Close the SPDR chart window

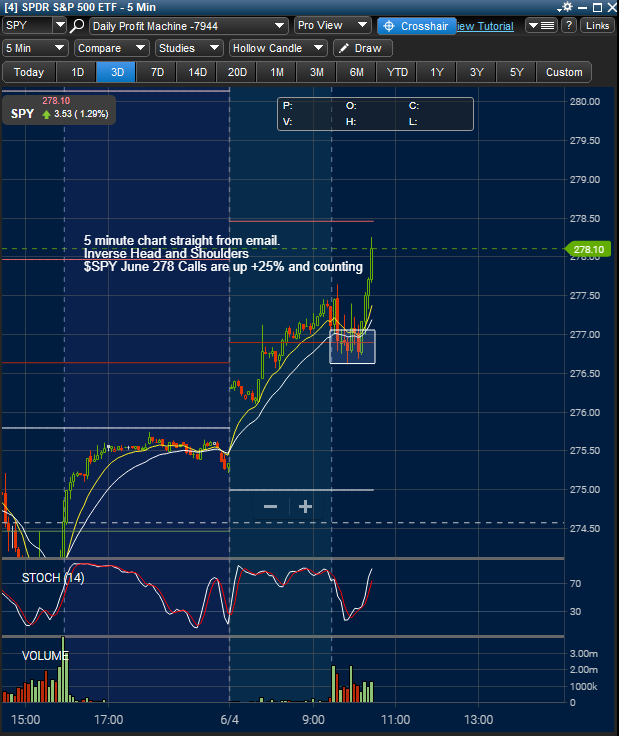612,8
